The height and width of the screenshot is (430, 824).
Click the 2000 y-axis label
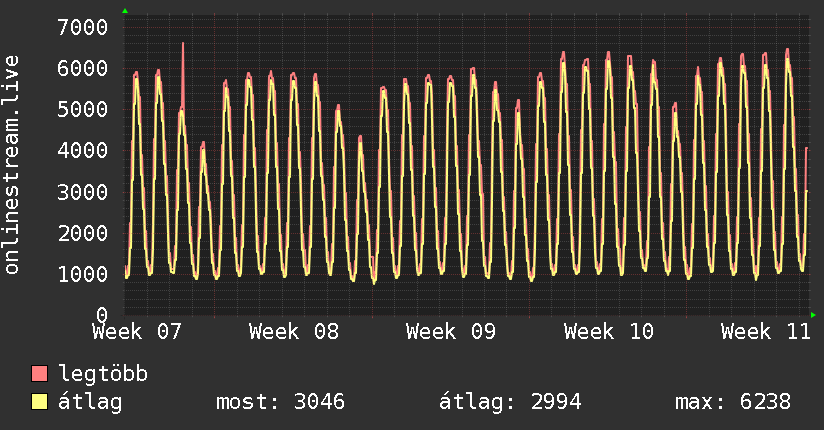point(83,233)
